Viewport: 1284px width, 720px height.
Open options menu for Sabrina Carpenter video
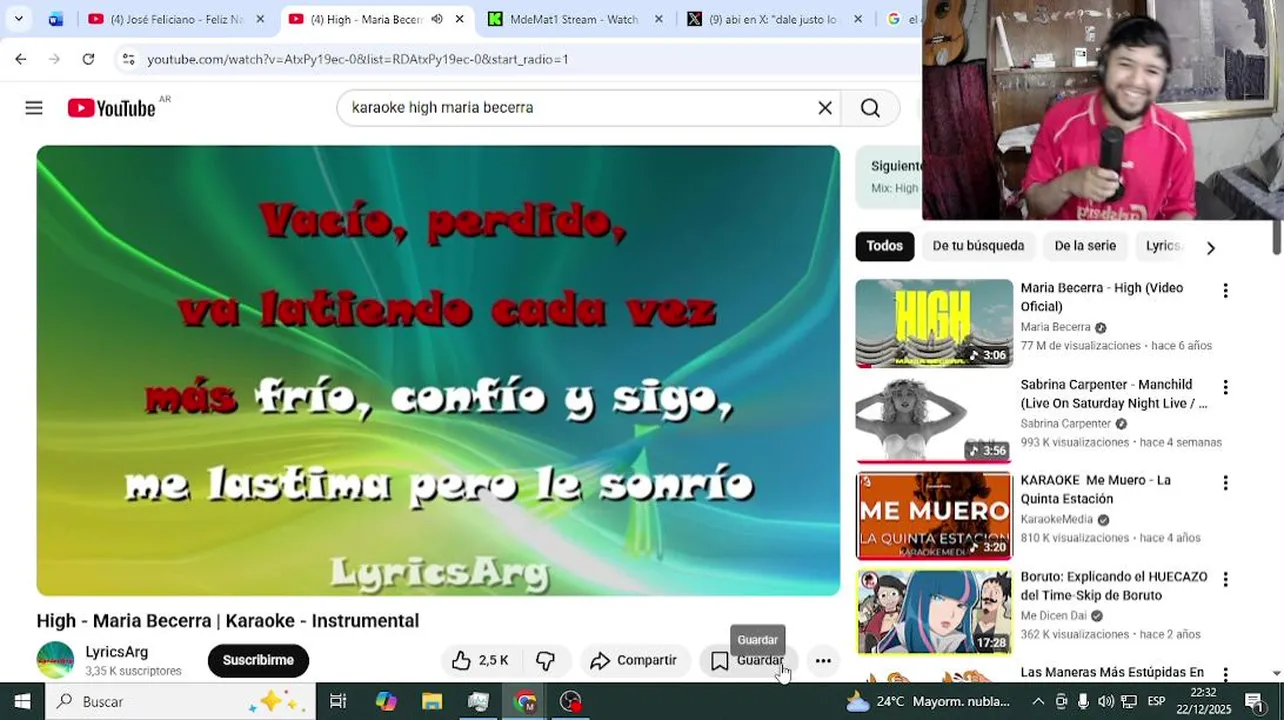(x=1225, y=387)
